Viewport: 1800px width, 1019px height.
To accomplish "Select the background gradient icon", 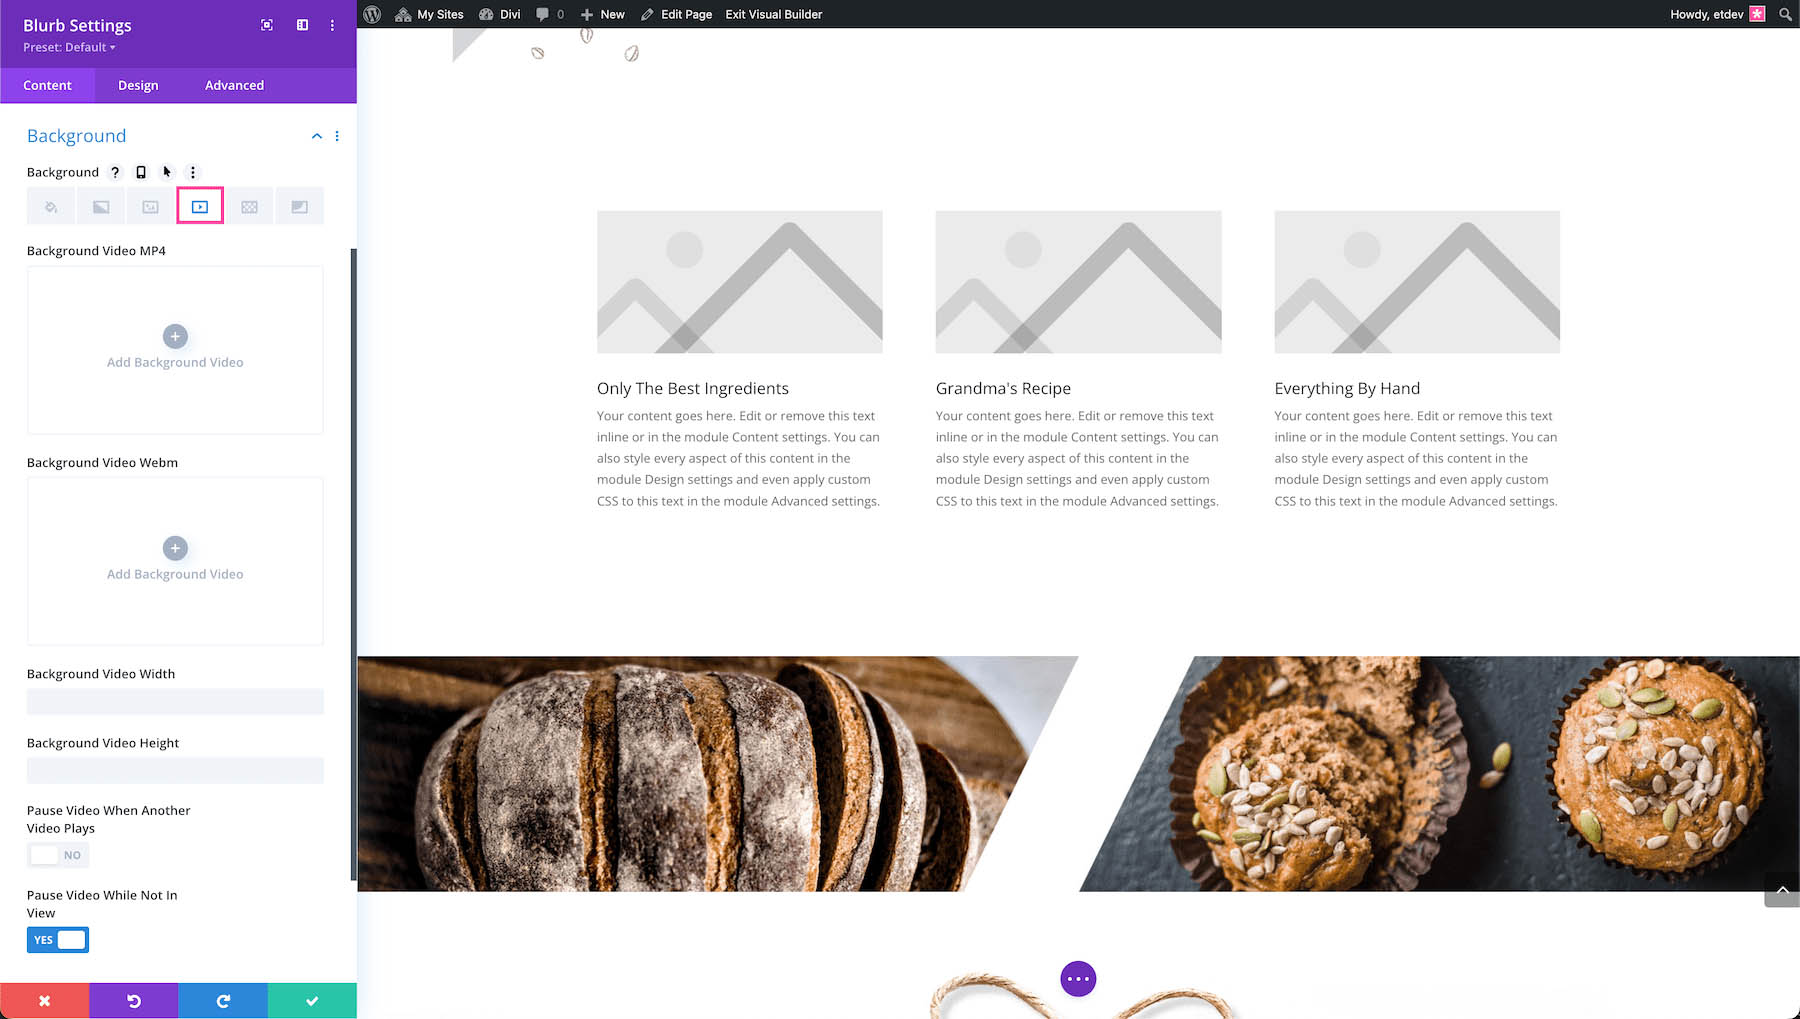I will (101, 207).
